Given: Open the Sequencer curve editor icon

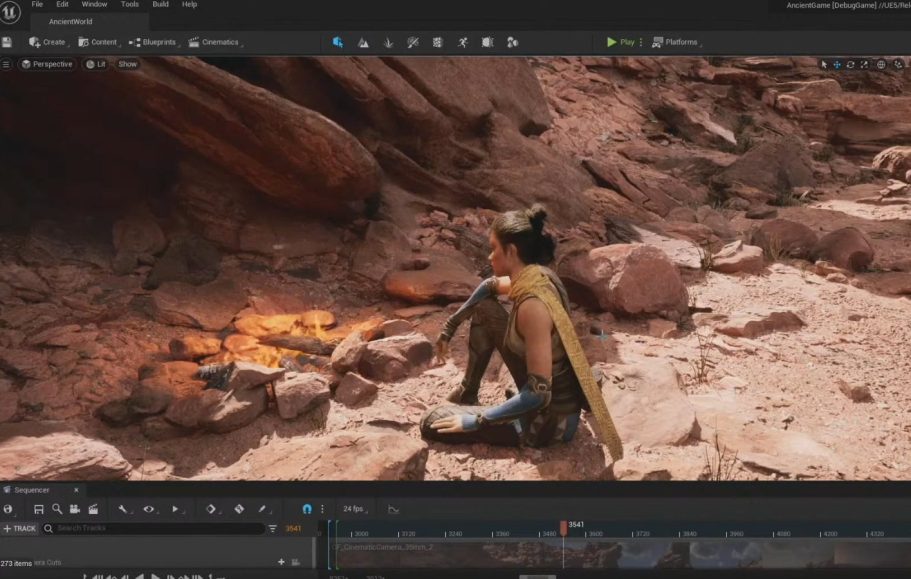Looking at the screenshot, I should pos(393,509).
